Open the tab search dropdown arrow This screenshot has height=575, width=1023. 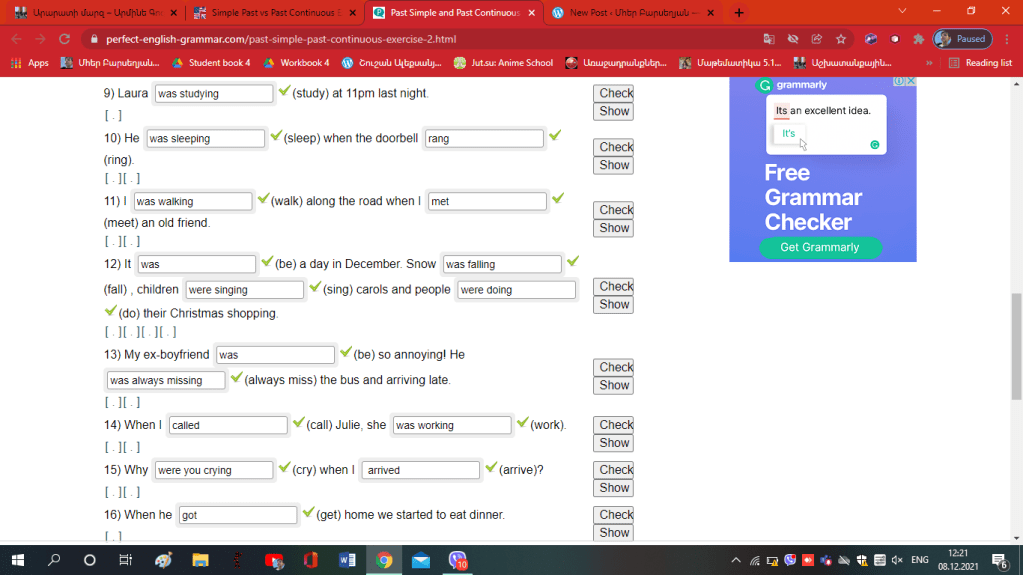coord(902,12)
